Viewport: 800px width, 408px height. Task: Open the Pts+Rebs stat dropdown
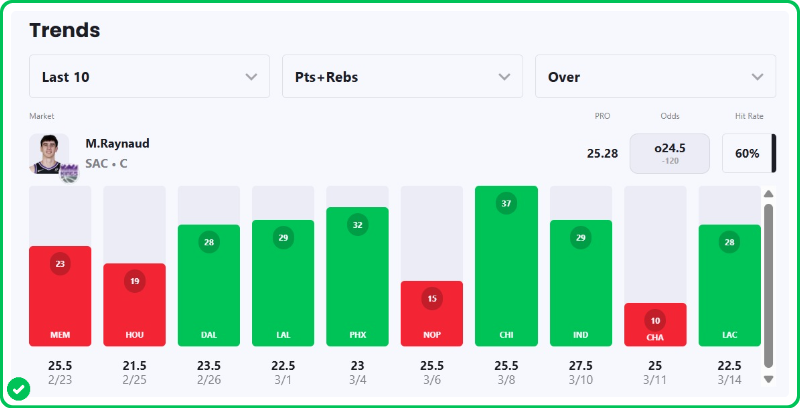click(402, 76)
